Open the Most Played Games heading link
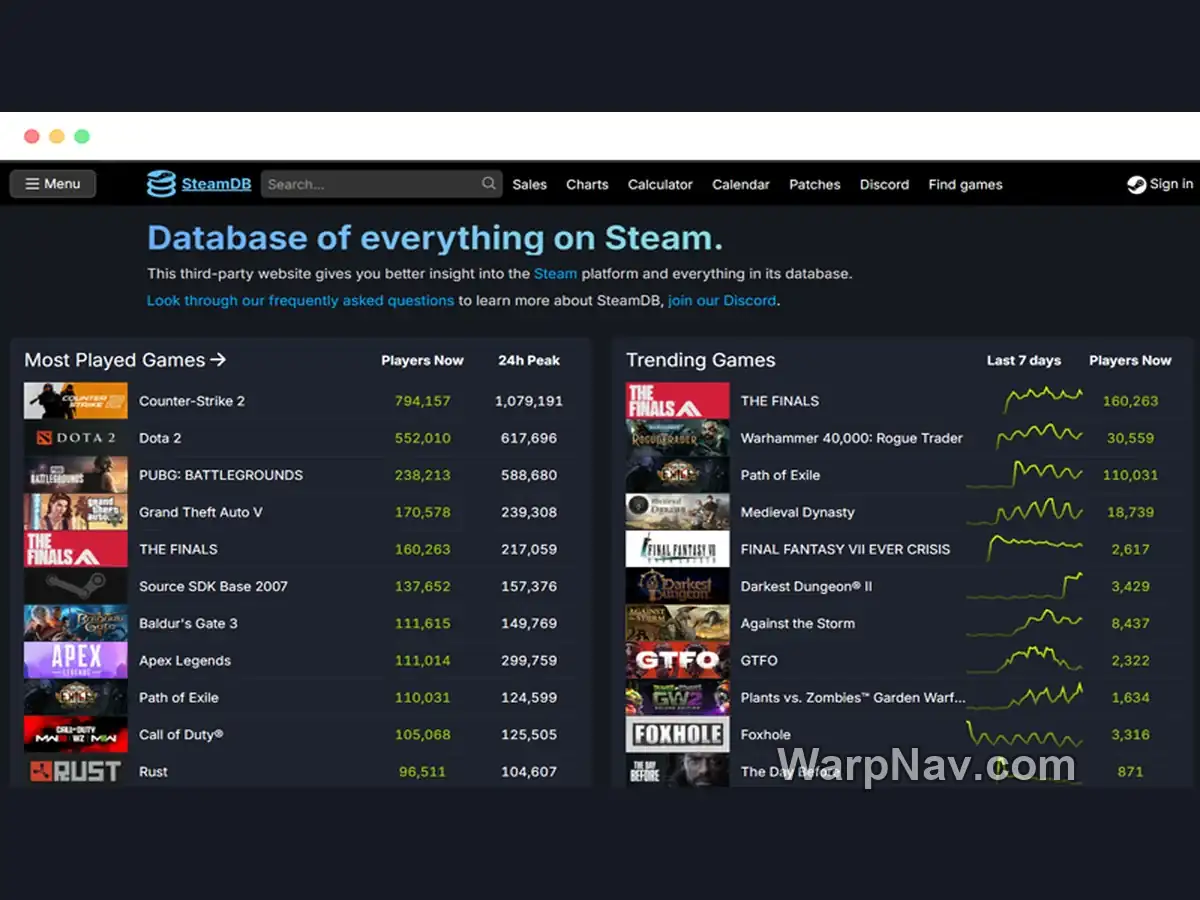 click(x=125, y=360)
